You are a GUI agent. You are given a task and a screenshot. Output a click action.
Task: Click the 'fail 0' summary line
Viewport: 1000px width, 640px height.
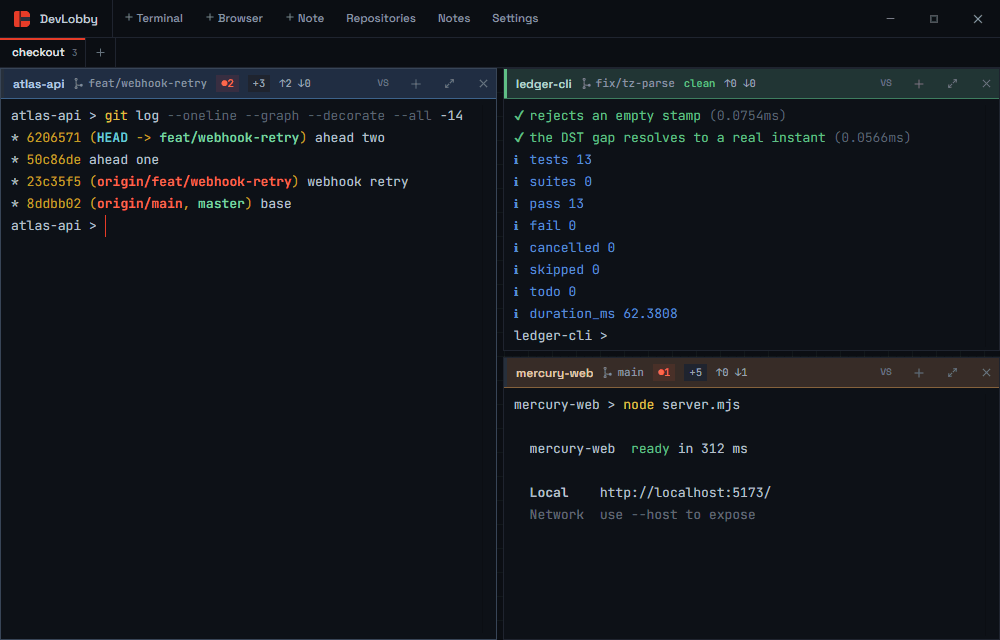545,226
